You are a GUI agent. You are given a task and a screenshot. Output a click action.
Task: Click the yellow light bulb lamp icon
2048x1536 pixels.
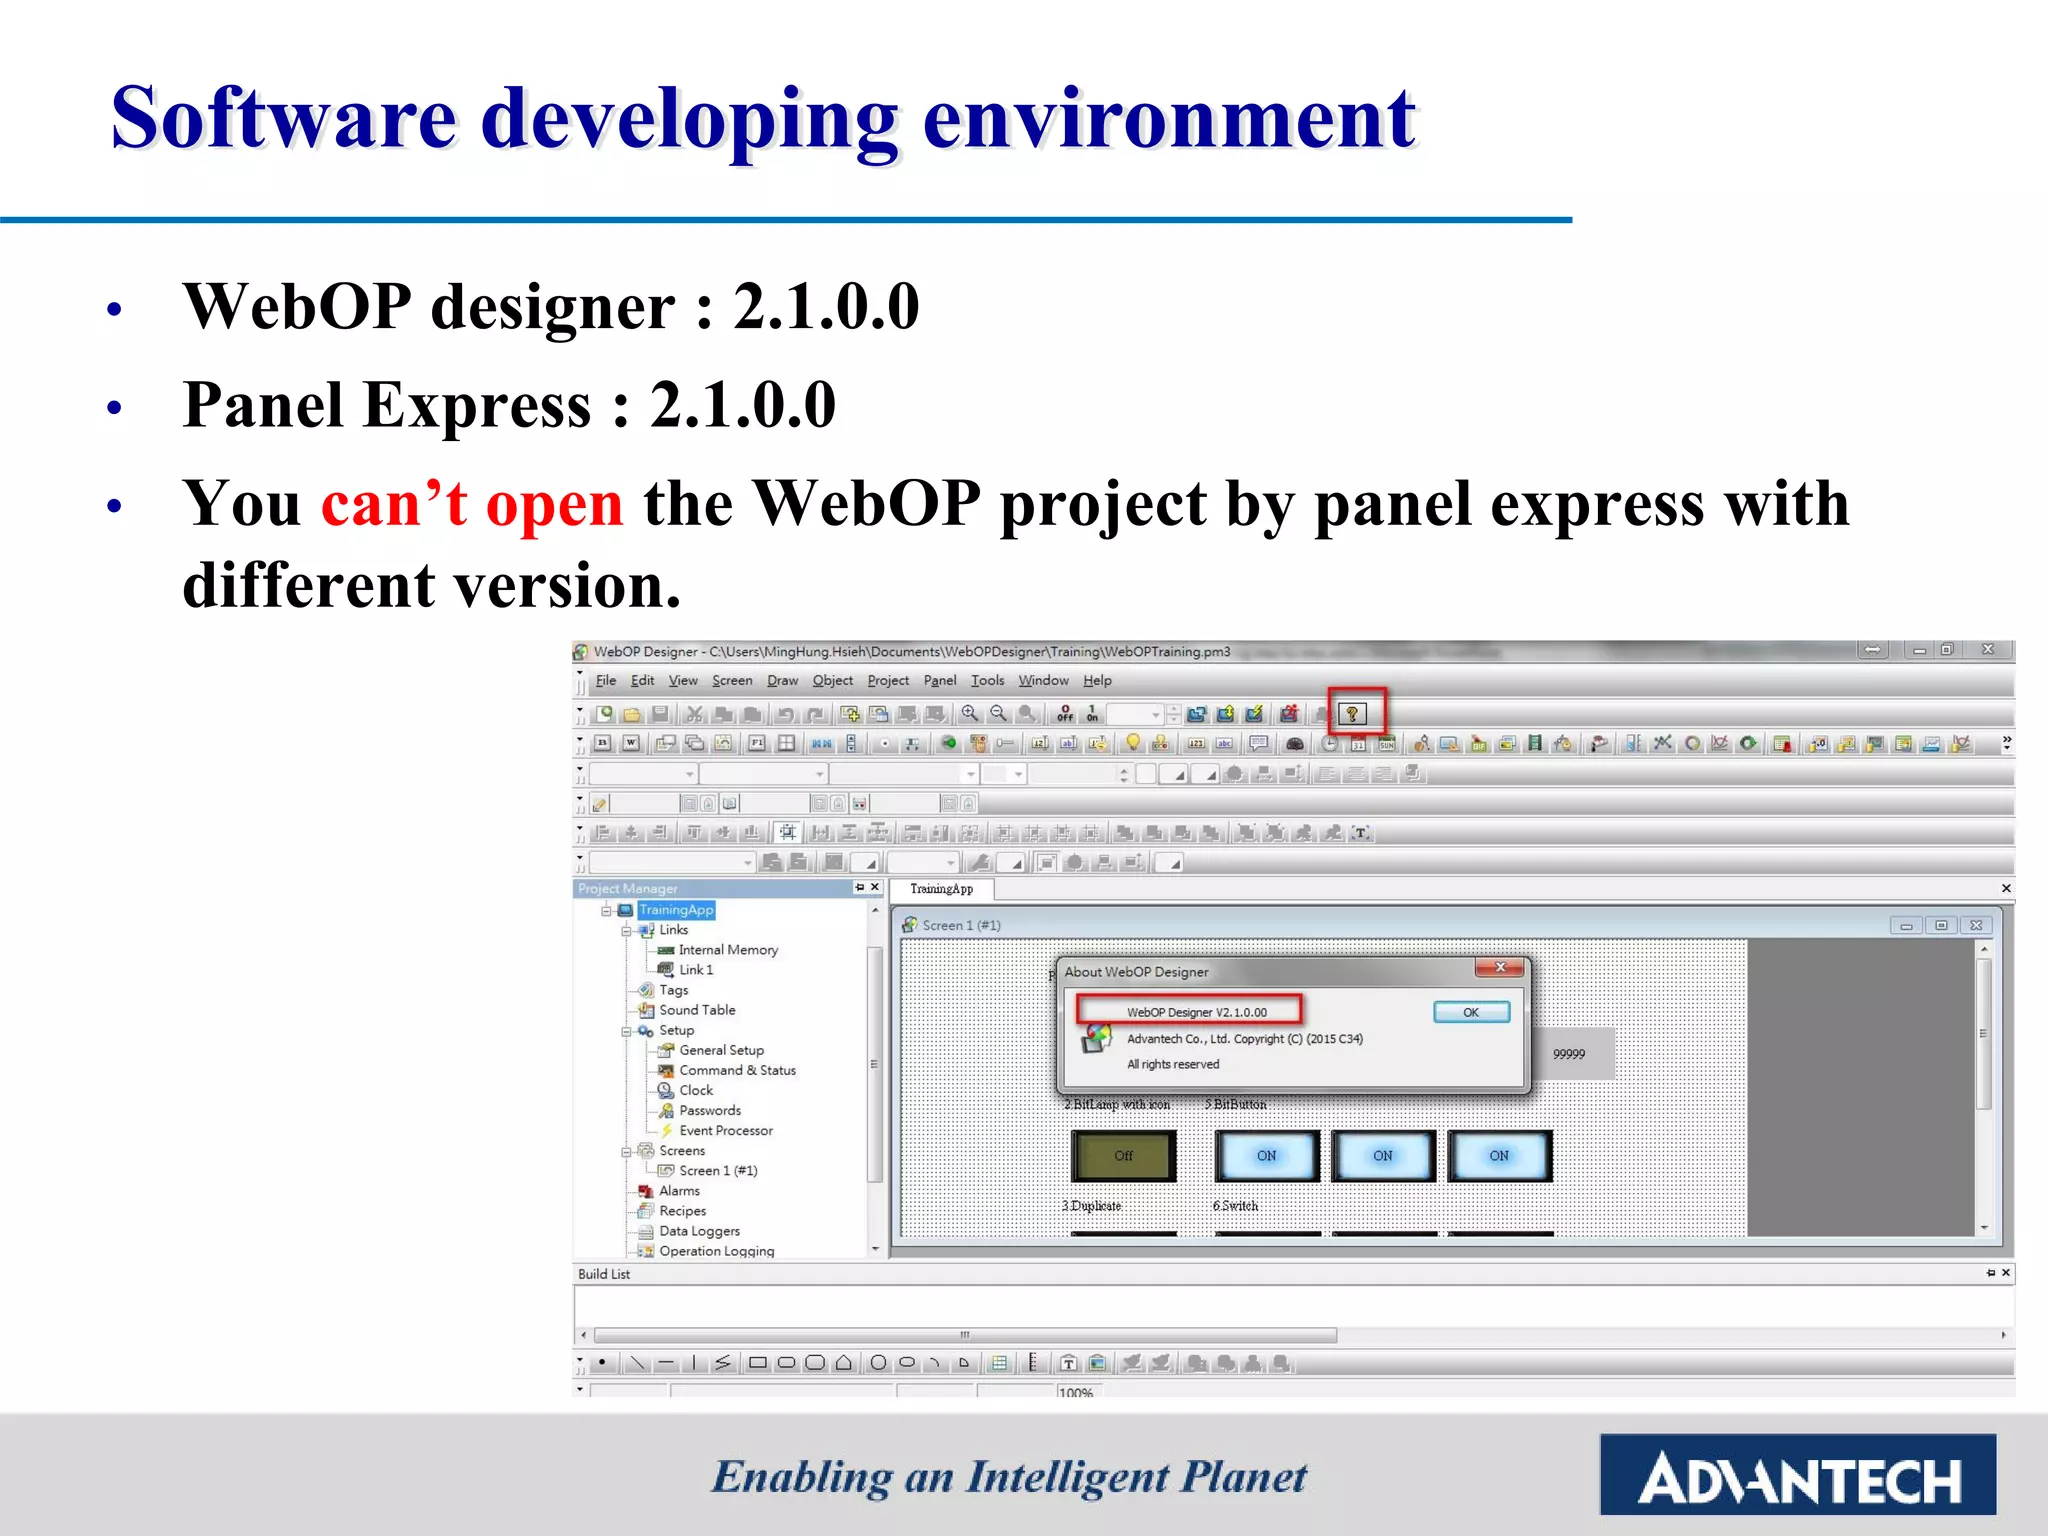[1132, 743]
